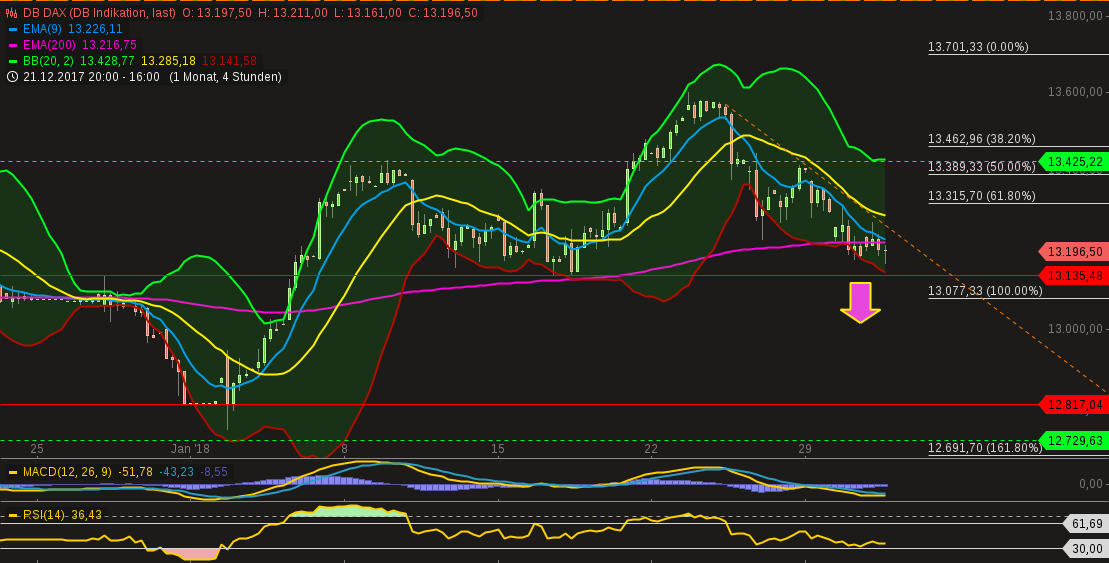Click price axis label 13.000,00

click(1075, 329)
